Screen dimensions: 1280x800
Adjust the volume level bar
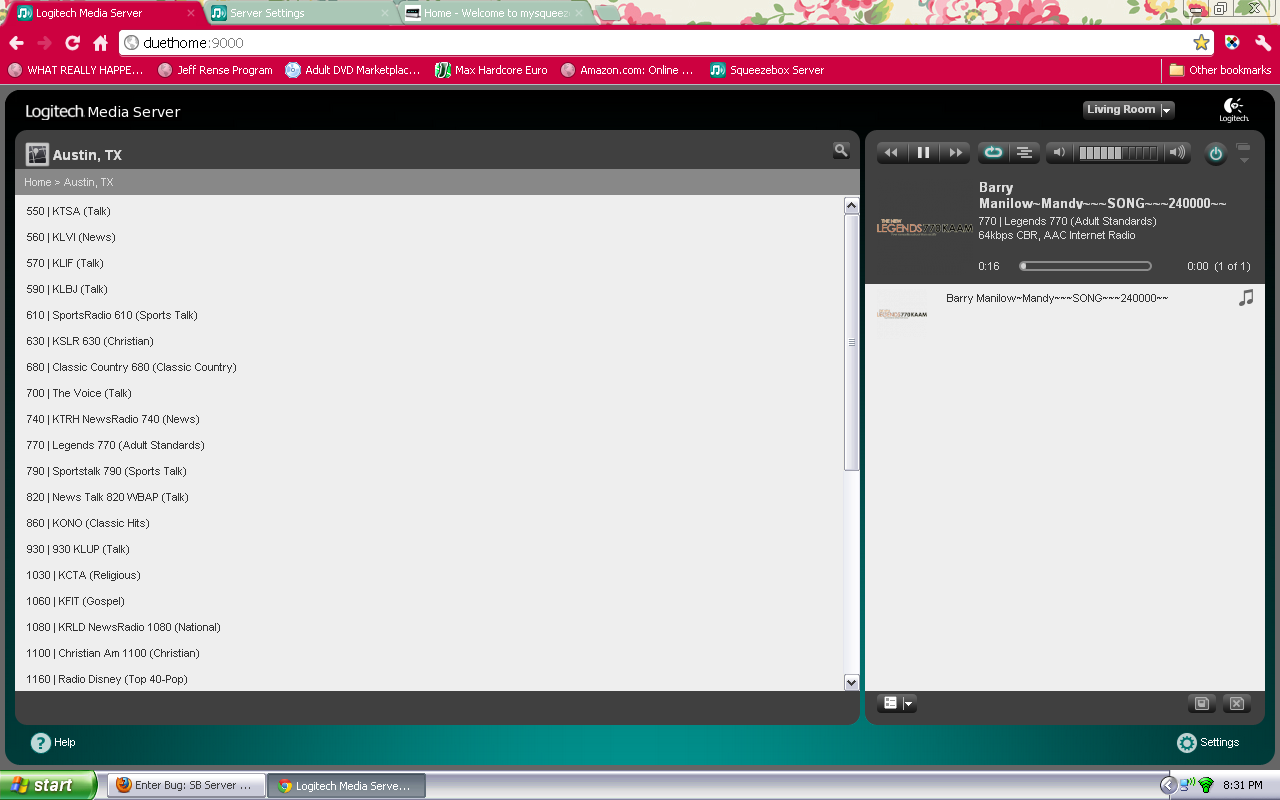coord(1117,153)
